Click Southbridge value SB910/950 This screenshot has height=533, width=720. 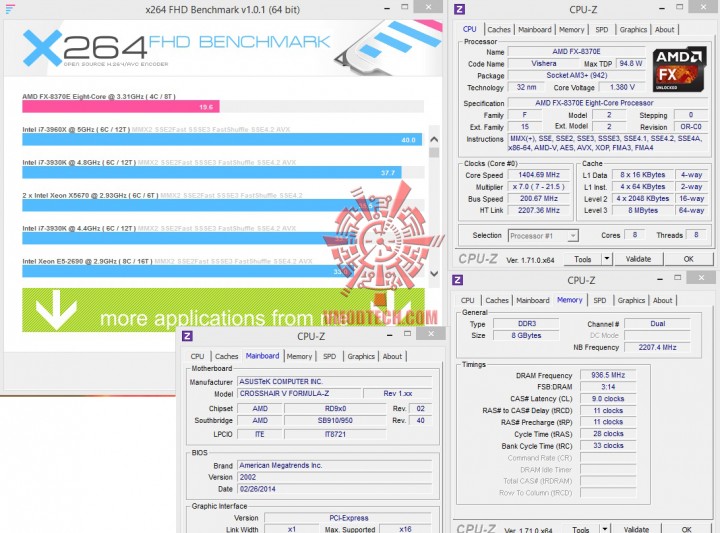point(335,421)
